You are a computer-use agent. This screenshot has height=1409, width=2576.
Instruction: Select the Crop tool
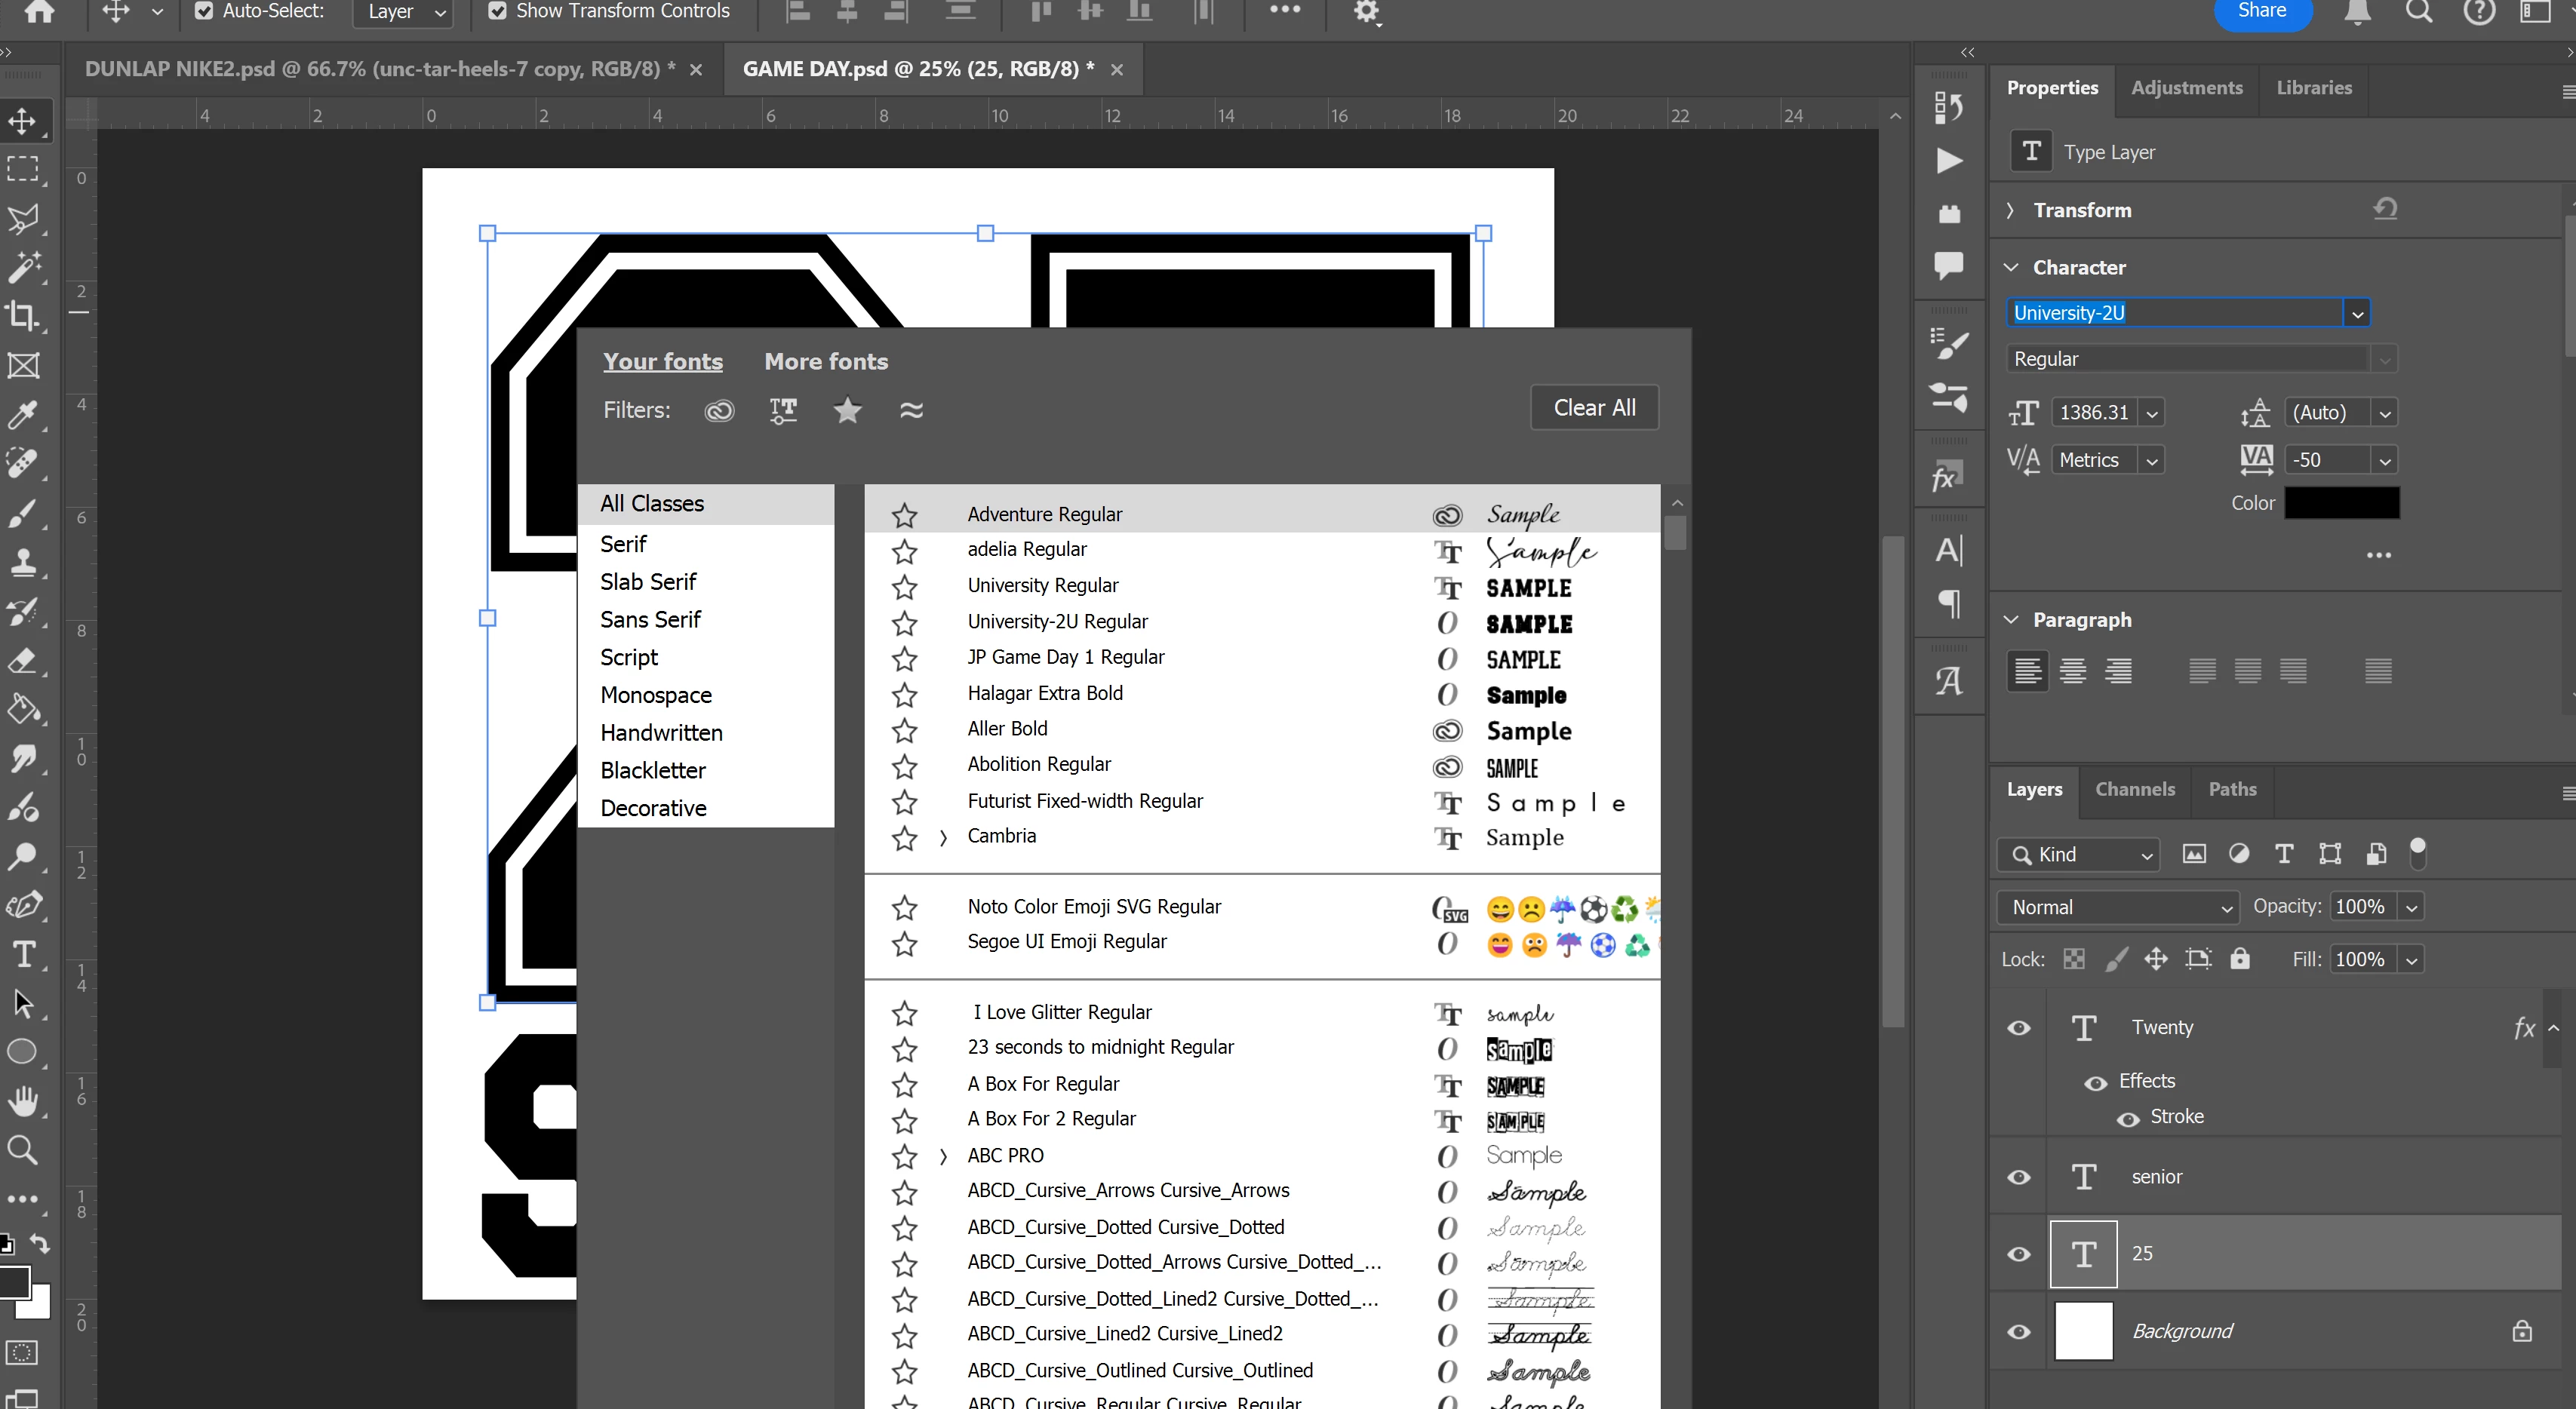[23, 316]
